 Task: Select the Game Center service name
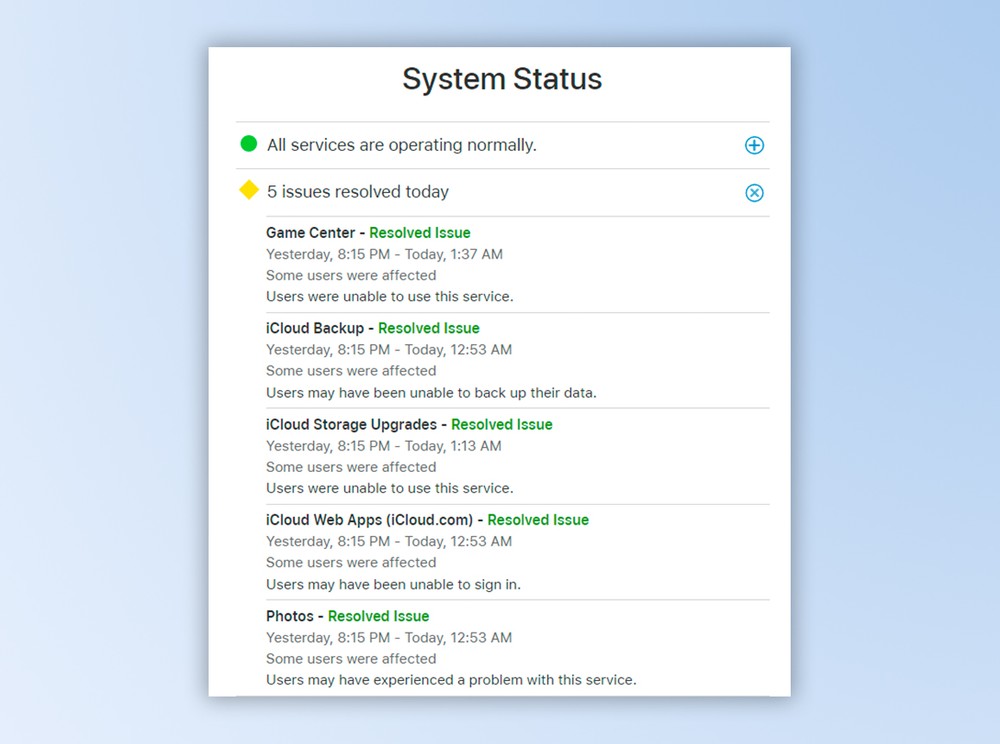pyautogui.click(x=310, y=233)
